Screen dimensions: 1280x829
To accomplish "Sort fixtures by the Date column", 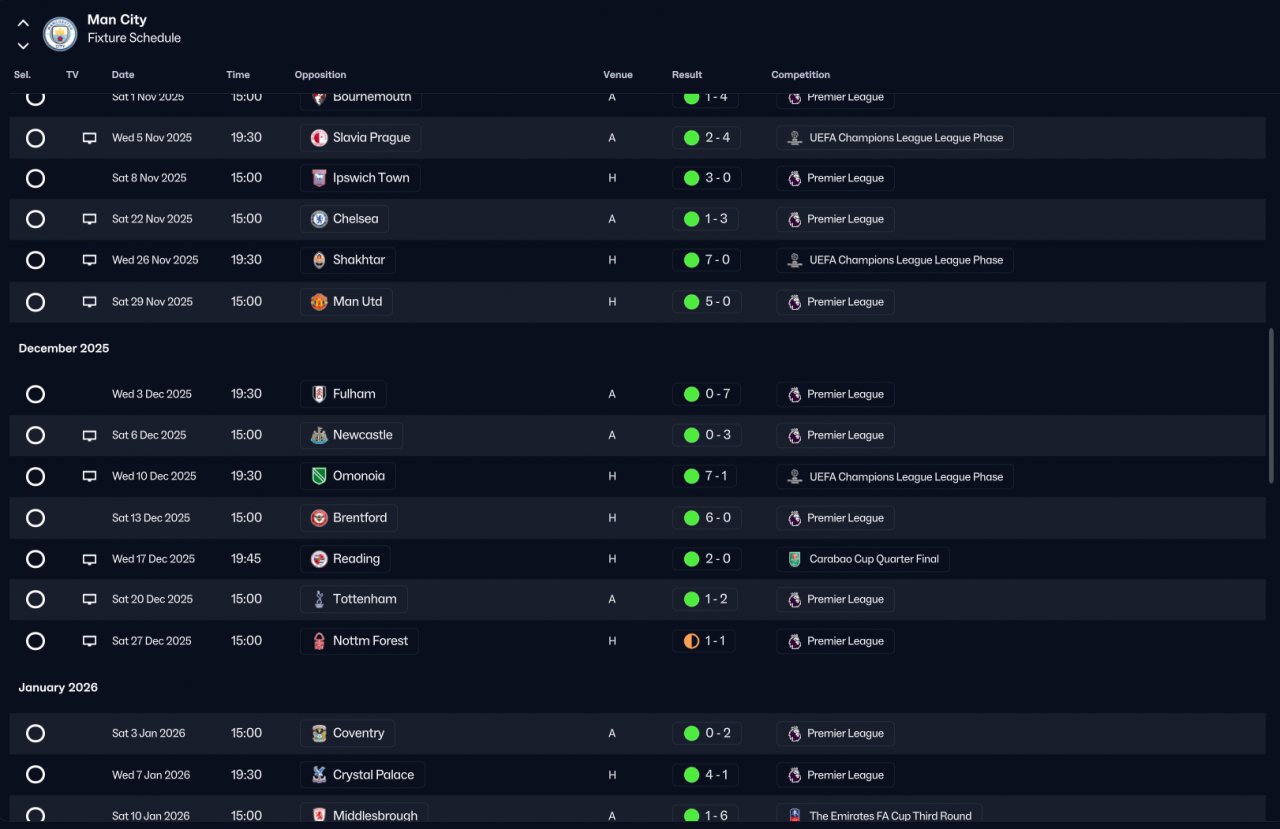I will pos(123,75).
